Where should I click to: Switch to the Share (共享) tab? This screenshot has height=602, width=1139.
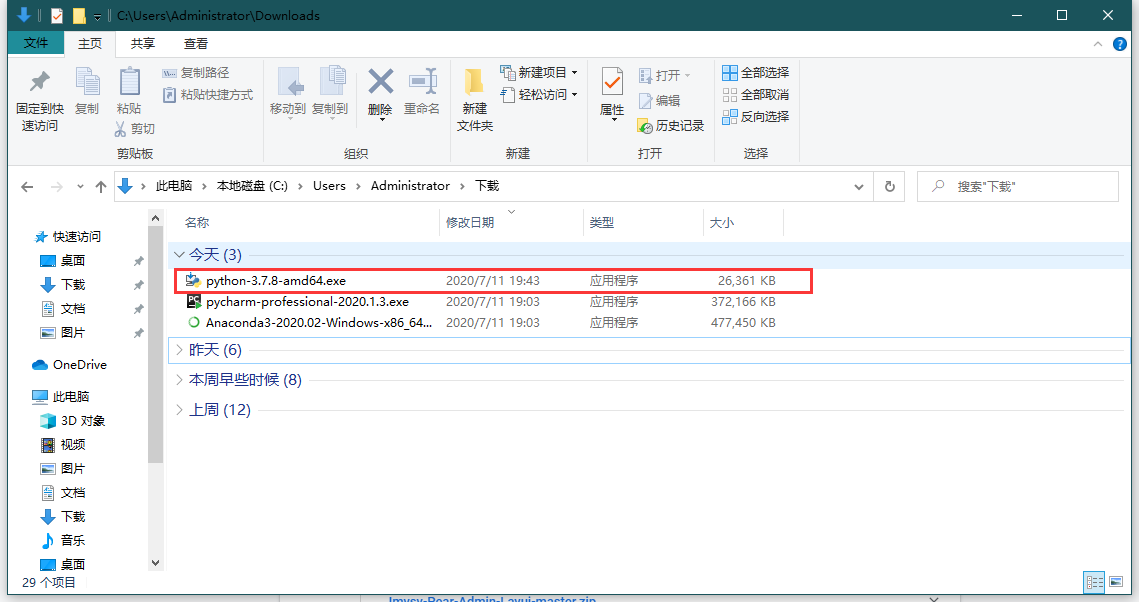[x=143, y=44]
